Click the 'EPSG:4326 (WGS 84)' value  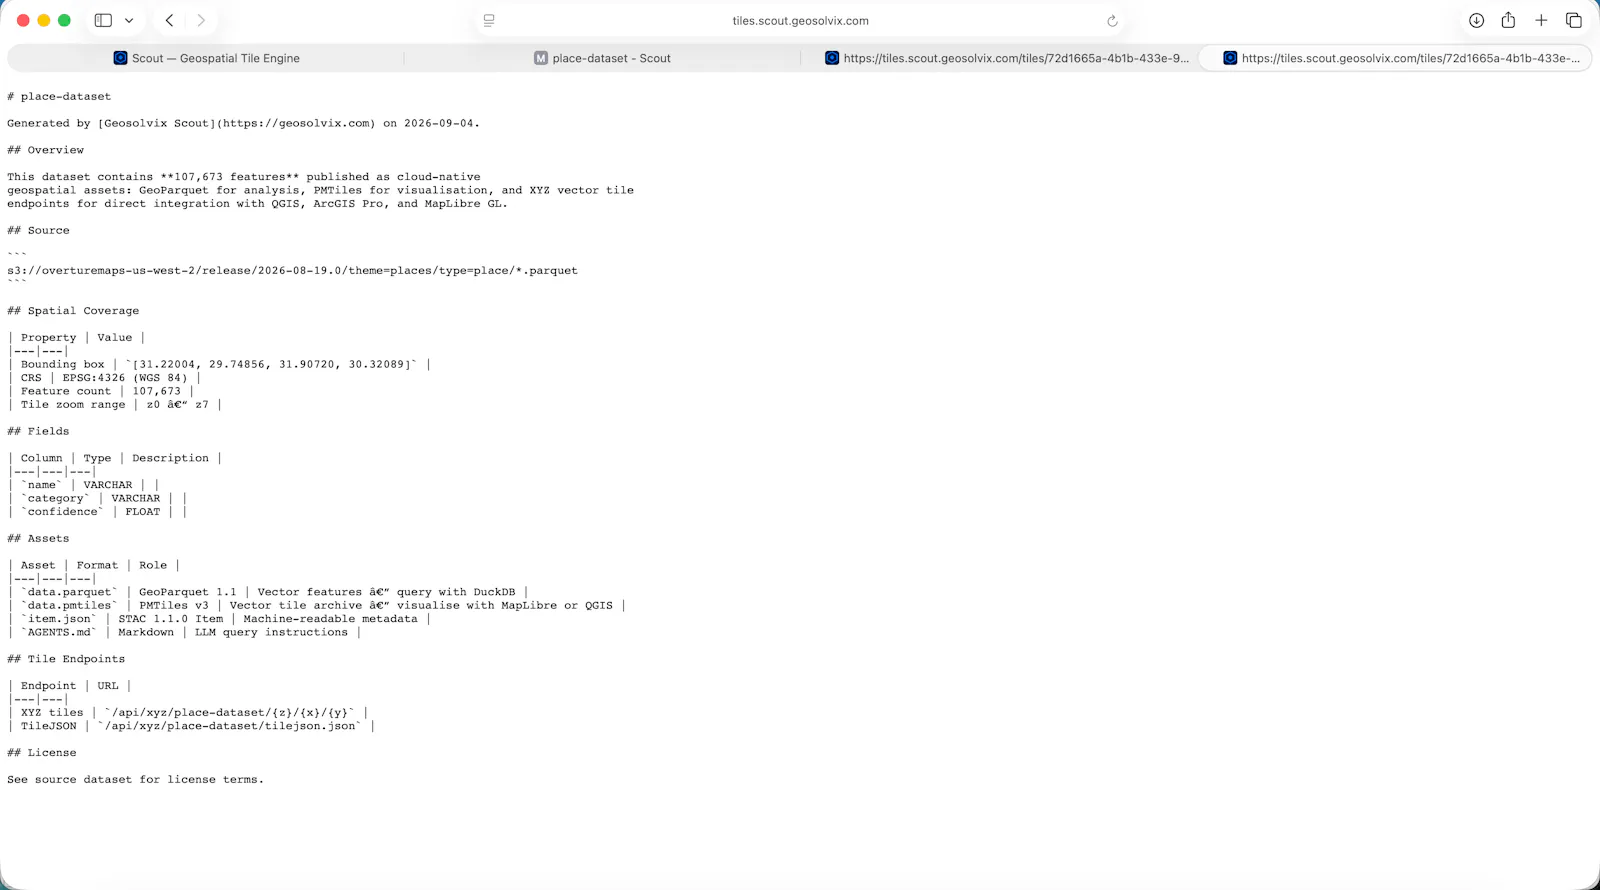click(125, 378)
